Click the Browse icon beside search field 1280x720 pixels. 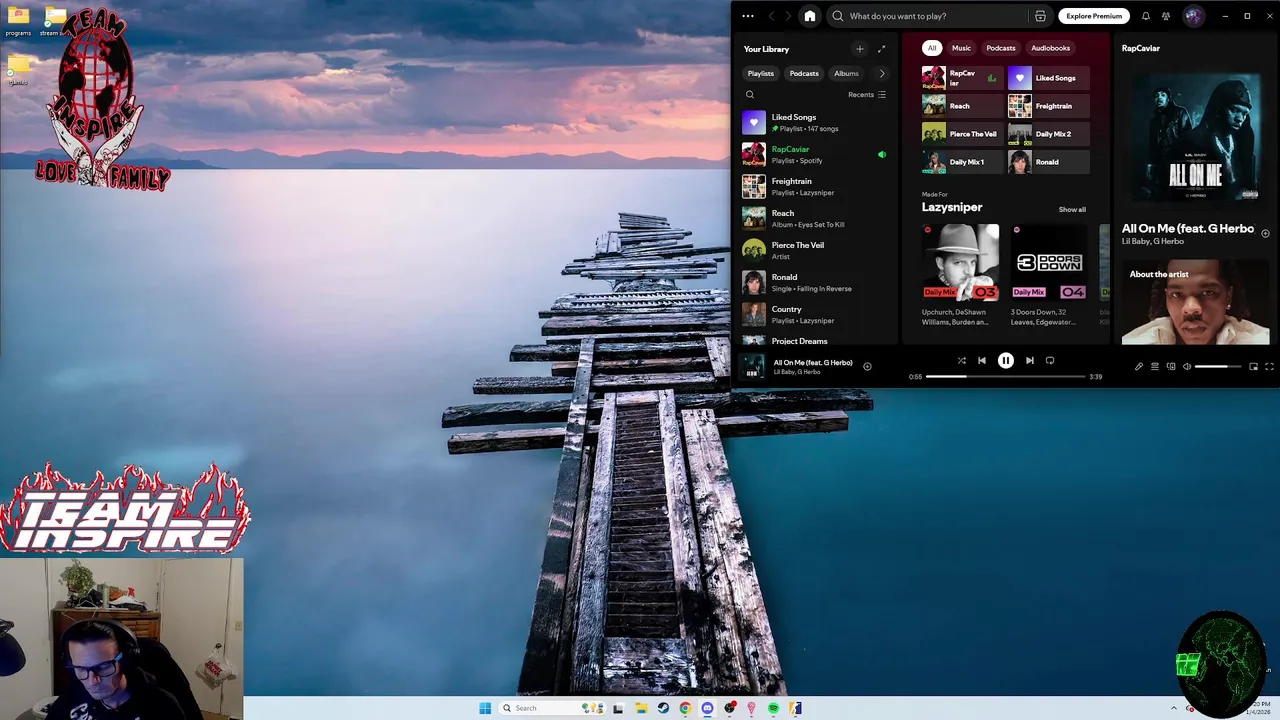1040,16
